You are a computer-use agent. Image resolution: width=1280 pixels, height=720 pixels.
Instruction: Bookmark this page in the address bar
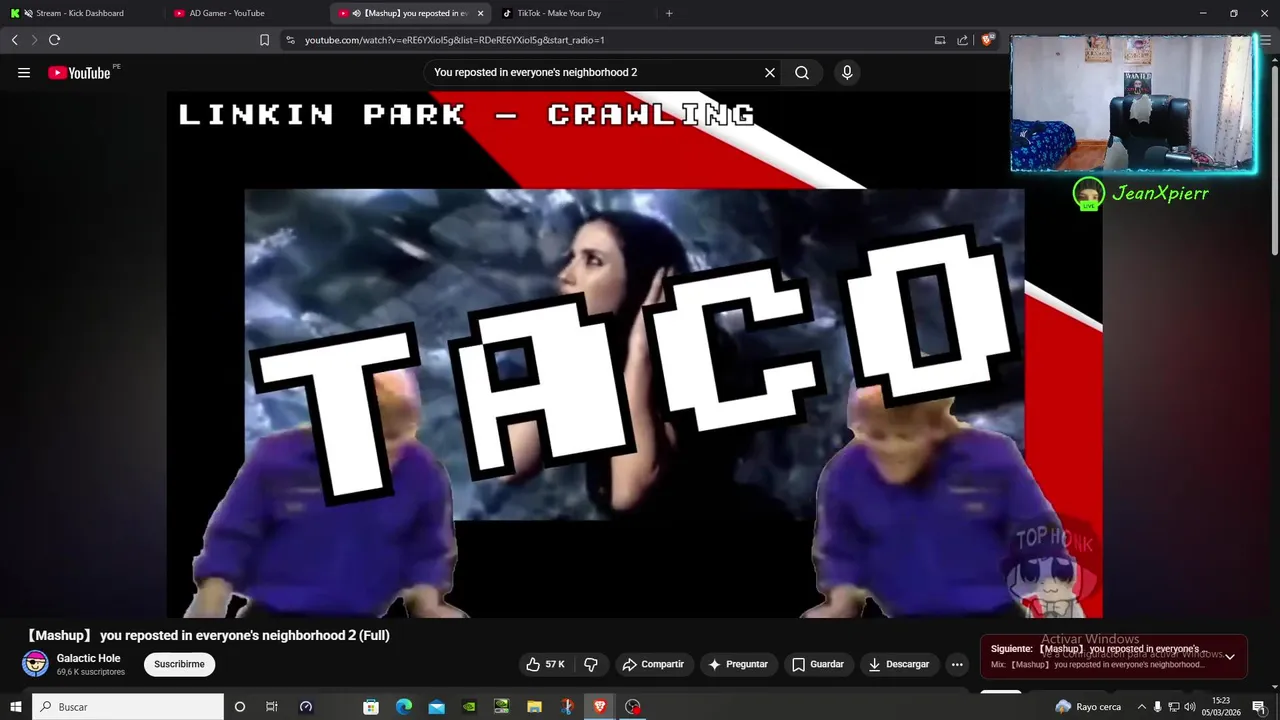click(x=264, y=40)
